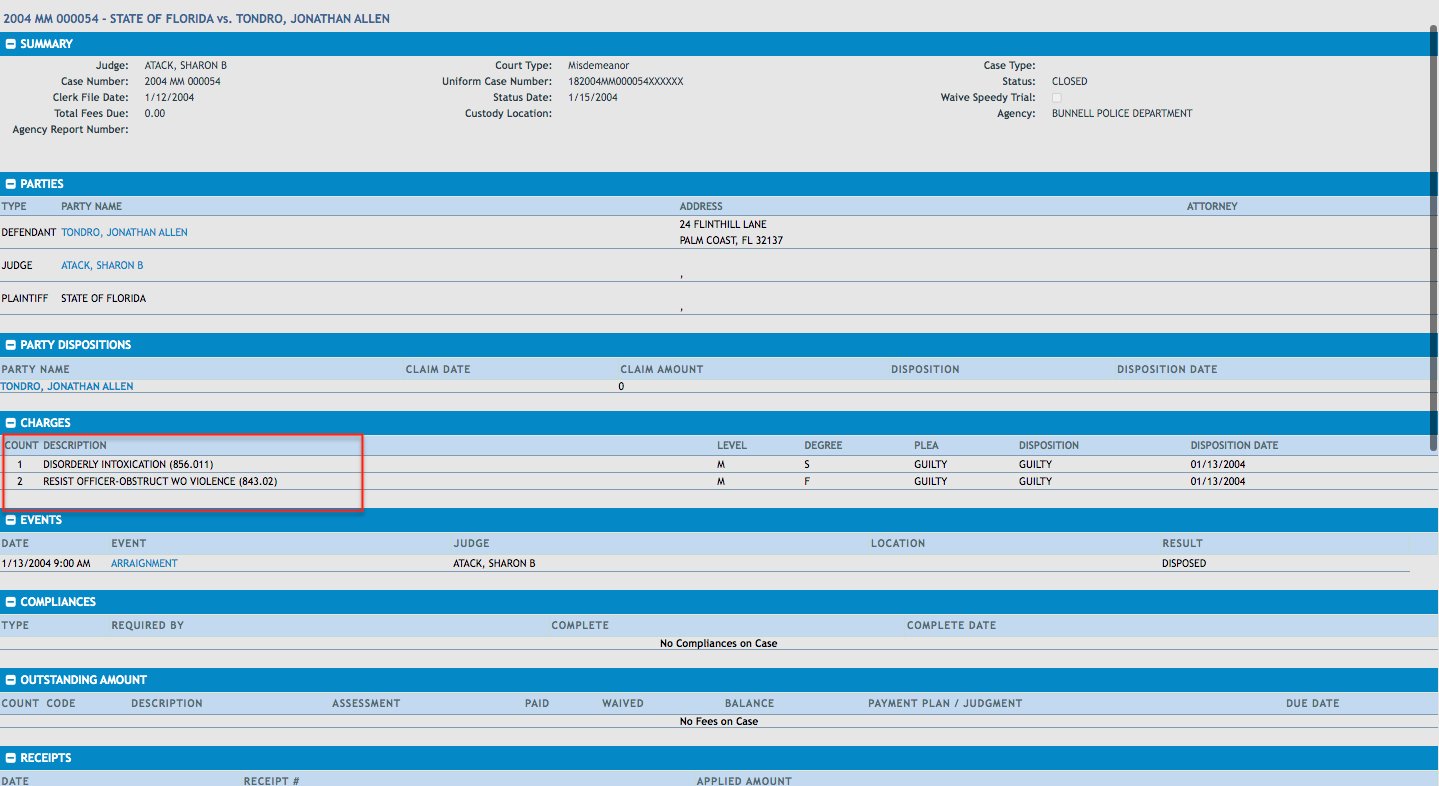Click the address 24 FLINTHILL LANE
The height and width of the screenshot is (786, 1439).
(x=723, y=224)
